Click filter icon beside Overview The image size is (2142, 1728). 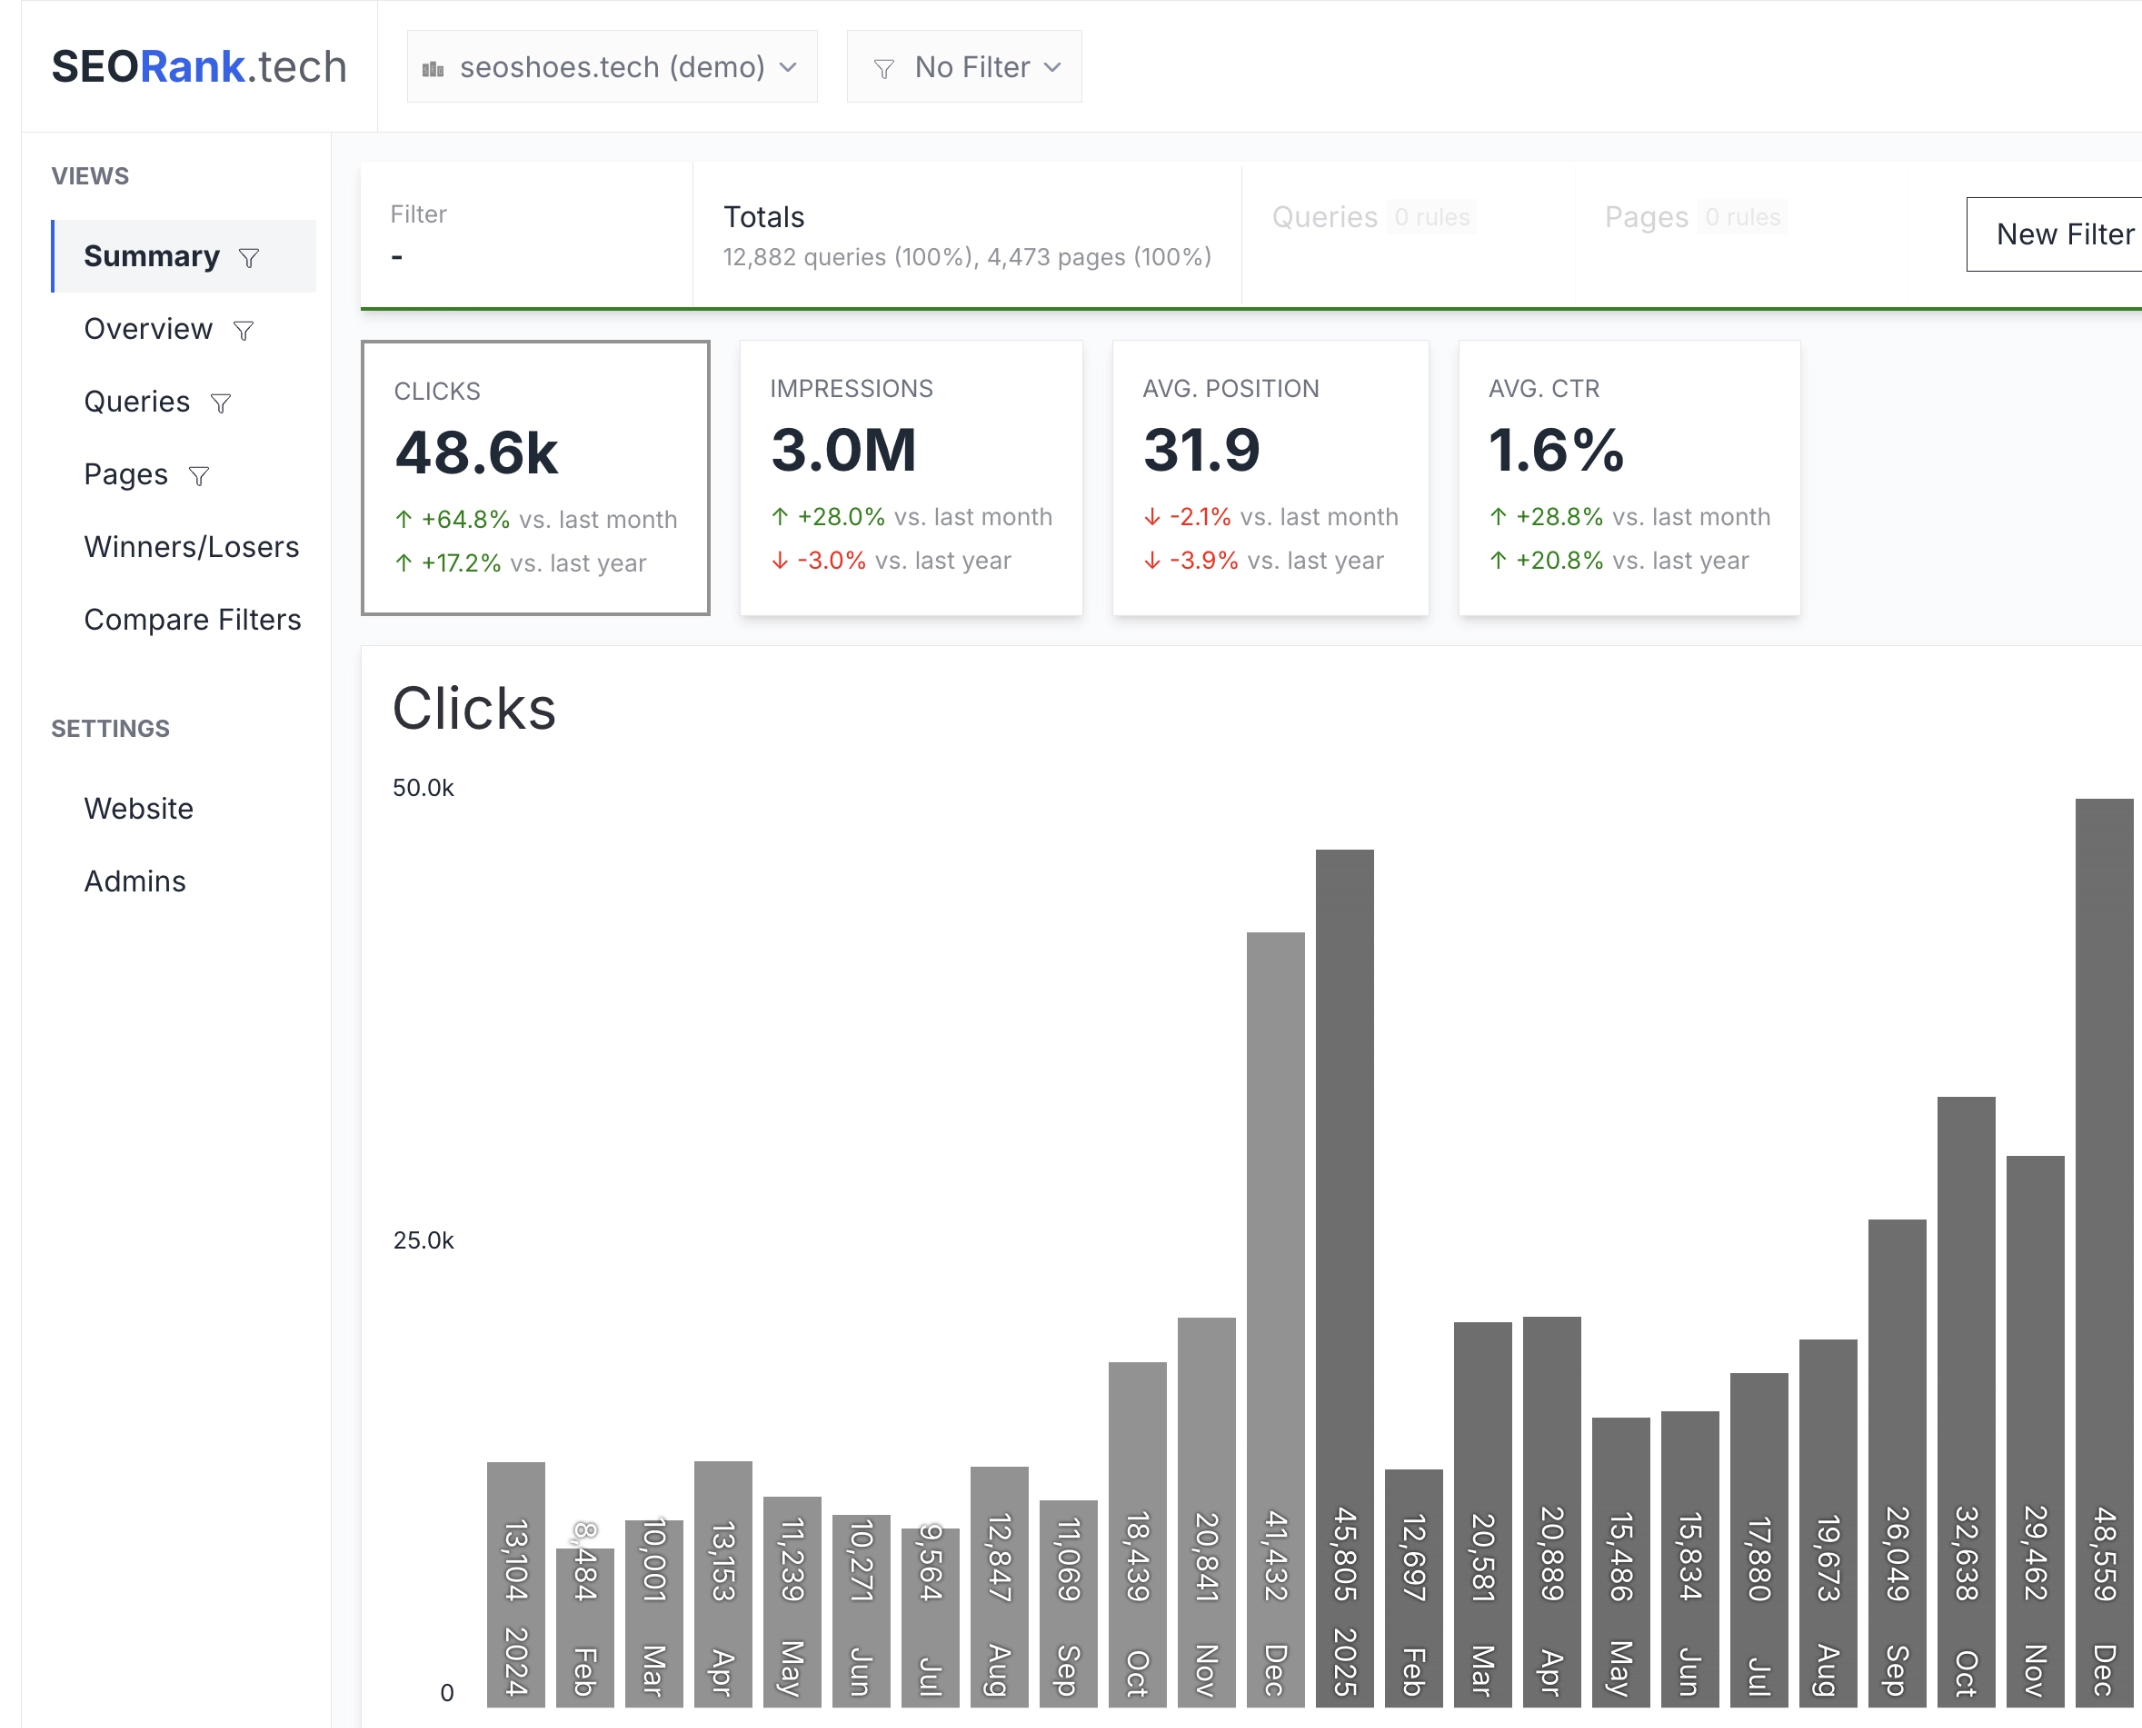point(243,330)
